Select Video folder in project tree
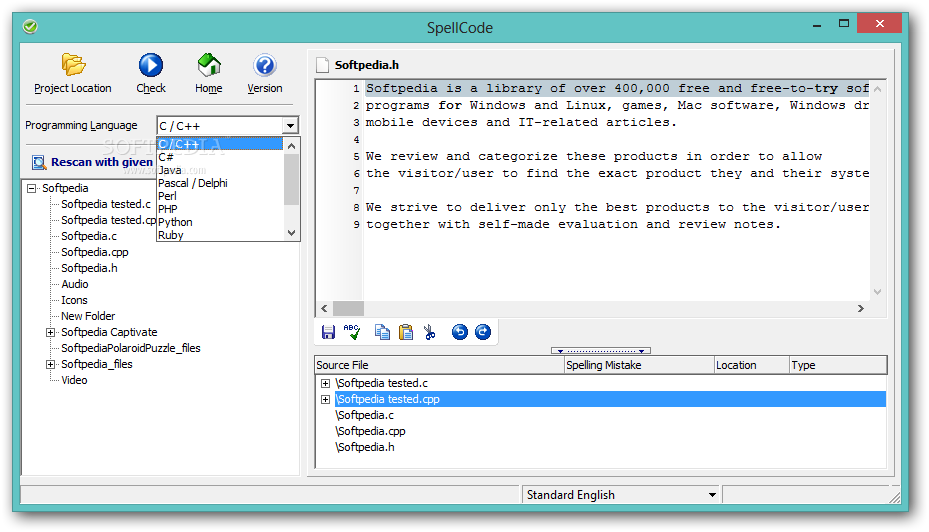 pyautogui.click(x=74, y=380)
